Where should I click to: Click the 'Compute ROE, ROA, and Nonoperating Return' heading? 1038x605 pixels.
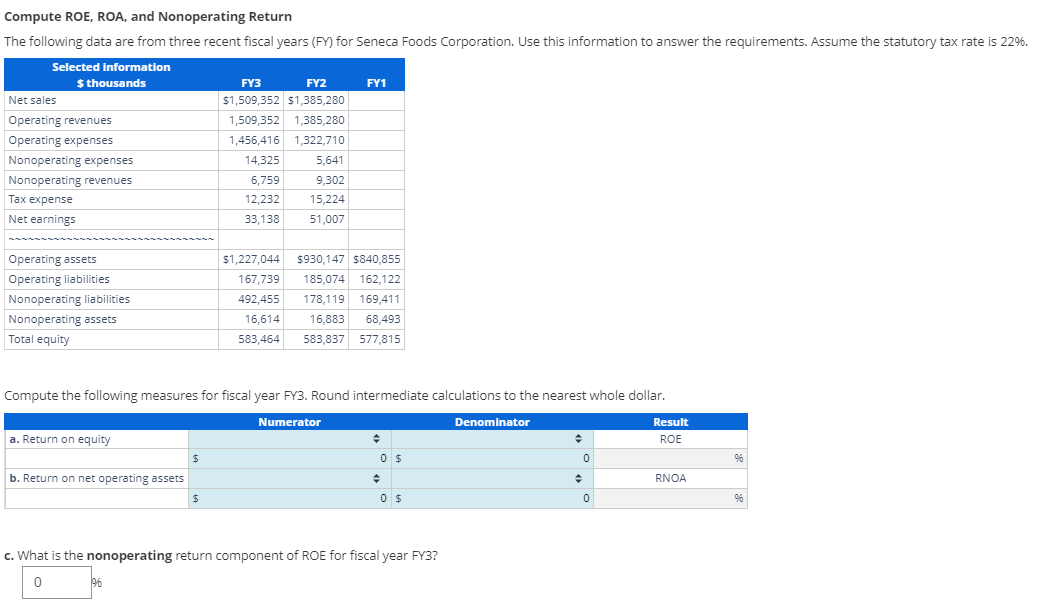pos(148,17)
